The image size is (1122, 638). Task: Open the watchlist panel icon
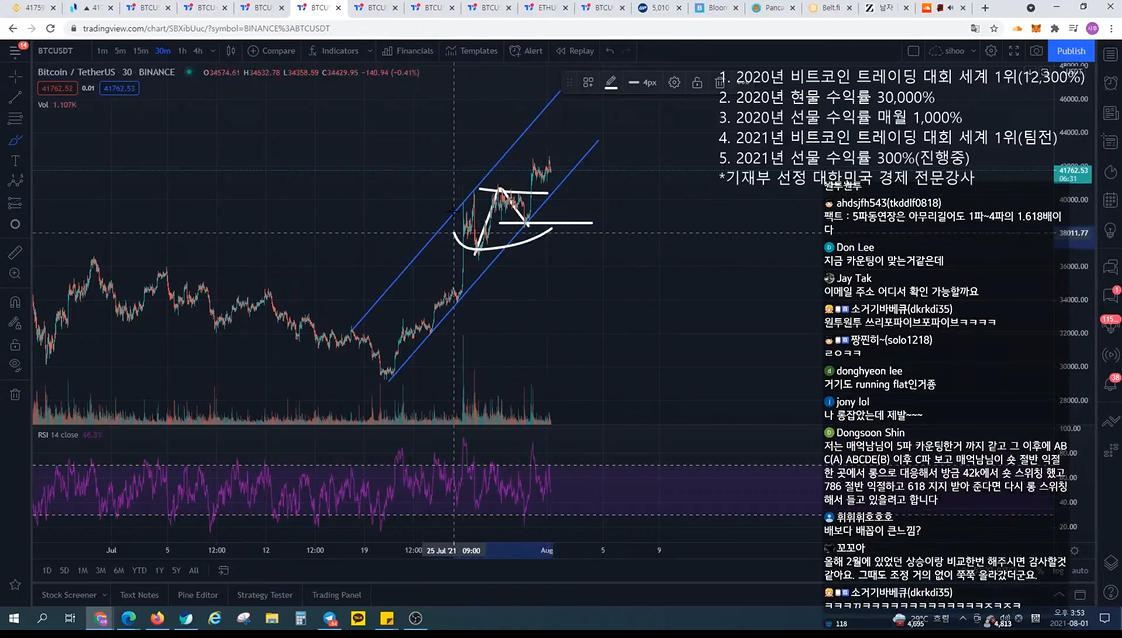point(1111,54)
